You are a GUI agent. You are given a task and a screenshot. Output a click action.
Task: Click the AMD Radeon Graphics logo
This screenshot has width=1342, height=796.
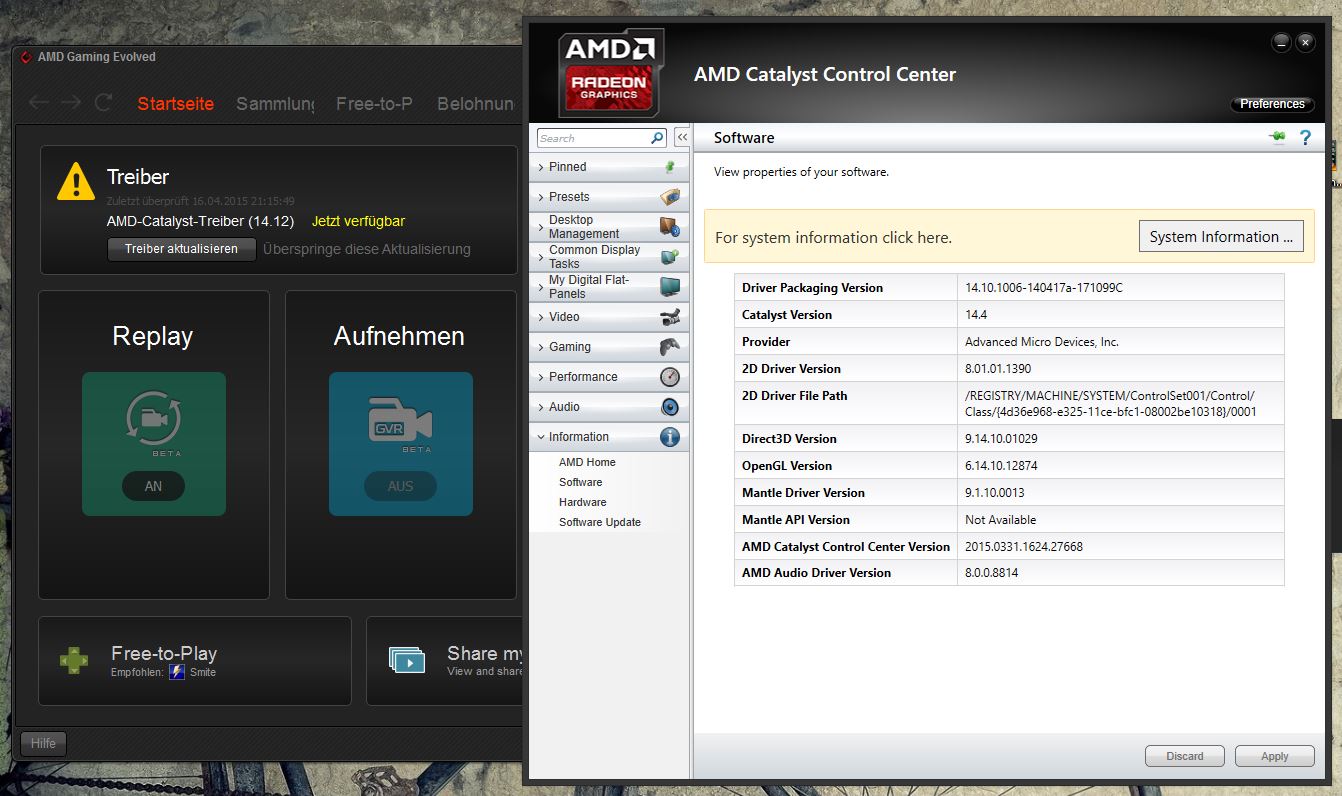click(610, 73)
